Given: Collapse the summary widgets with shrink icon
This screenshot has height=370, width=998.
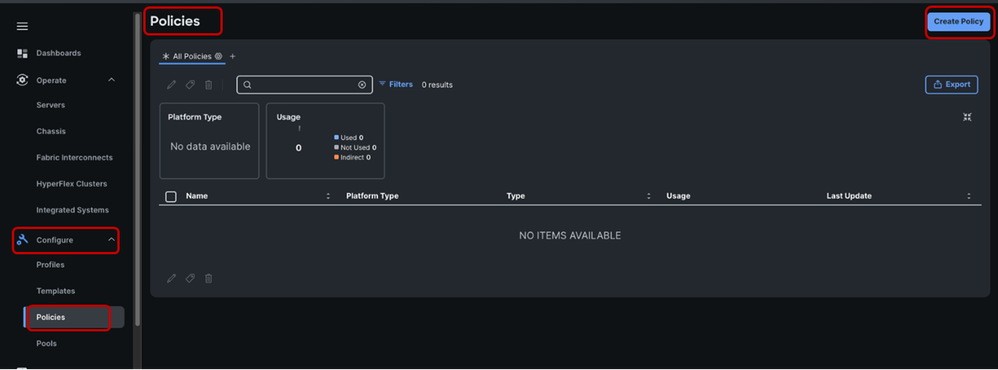Looking at the screenshot, I should [967, 117].
